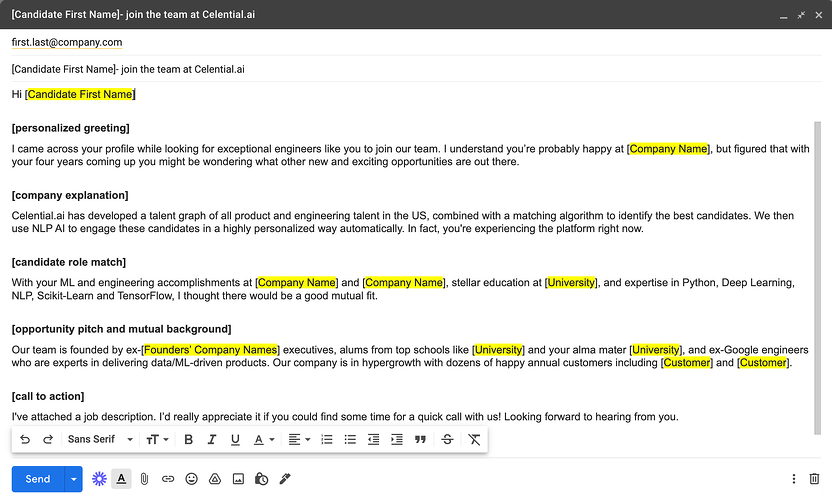Click the highlighted Candidate First Name placeholder
The image size is (832, 500).
pos(80,94)
